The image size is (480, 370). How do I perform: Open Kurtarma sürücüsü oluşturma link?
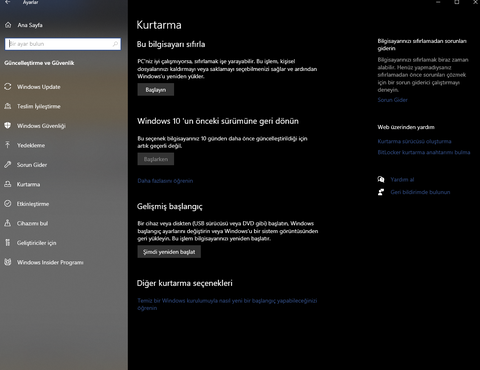coord(414,141)
